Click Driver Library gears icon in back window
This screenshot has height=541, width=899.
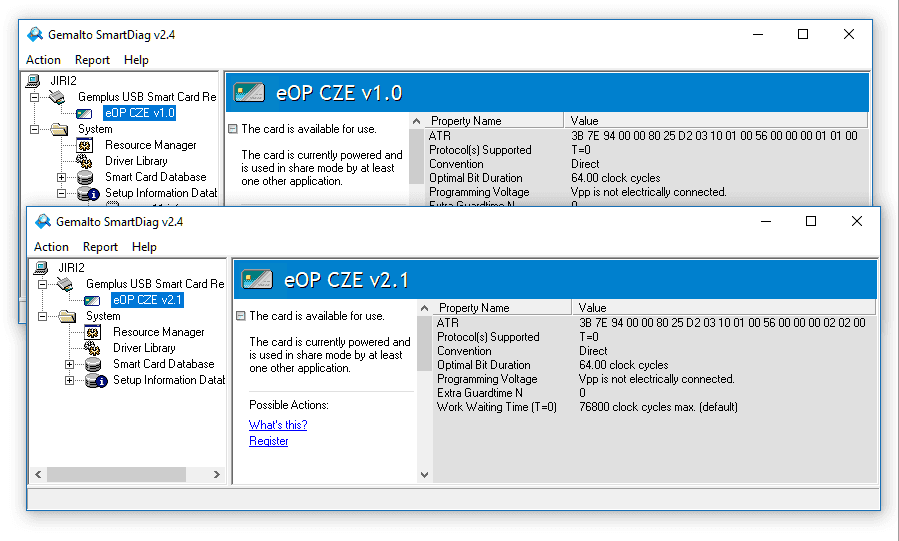pos(84,162)
